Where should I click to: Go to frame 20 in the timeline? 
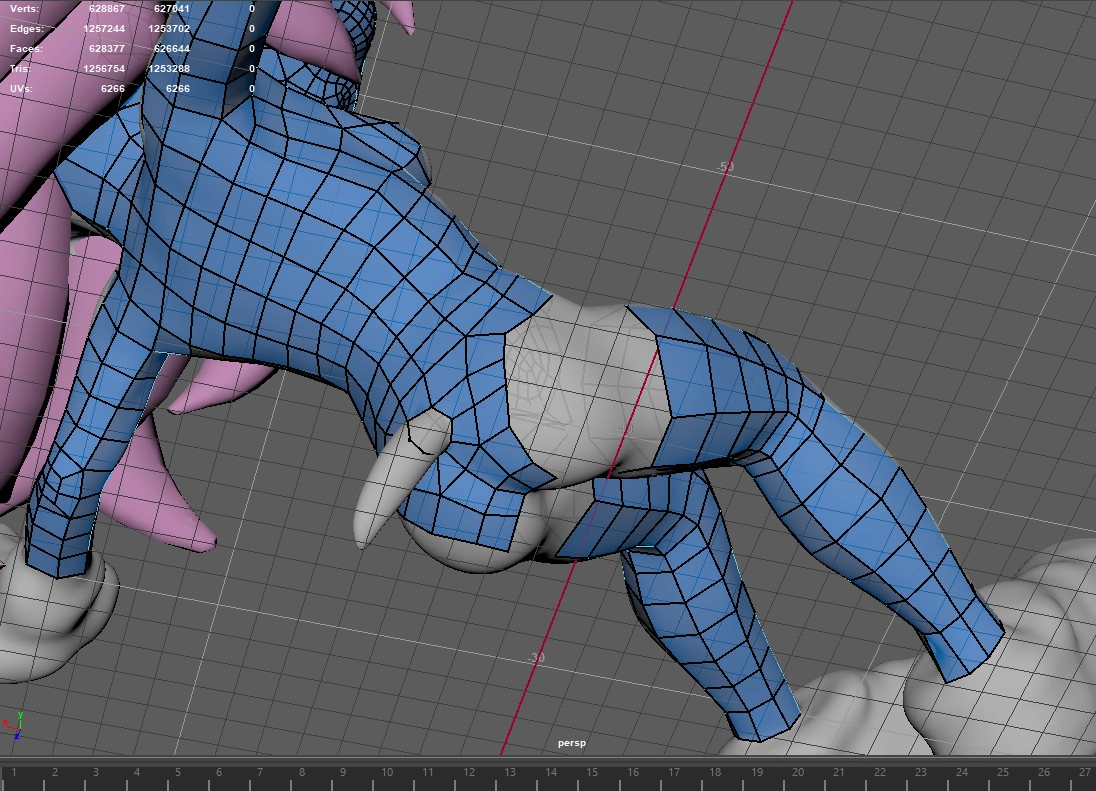pyautogui.click(x=797, y=772)
